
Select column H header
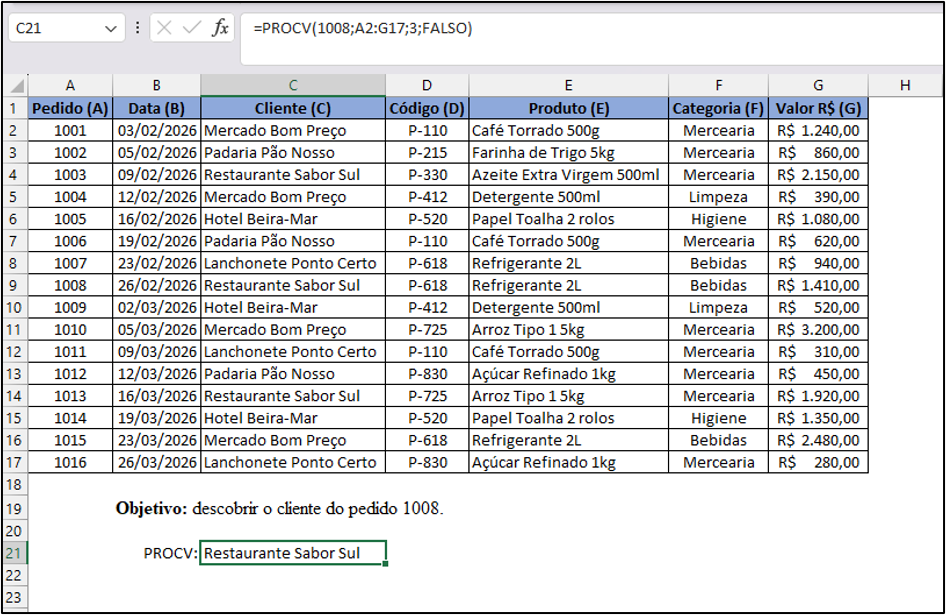click(x=904, y=85)
